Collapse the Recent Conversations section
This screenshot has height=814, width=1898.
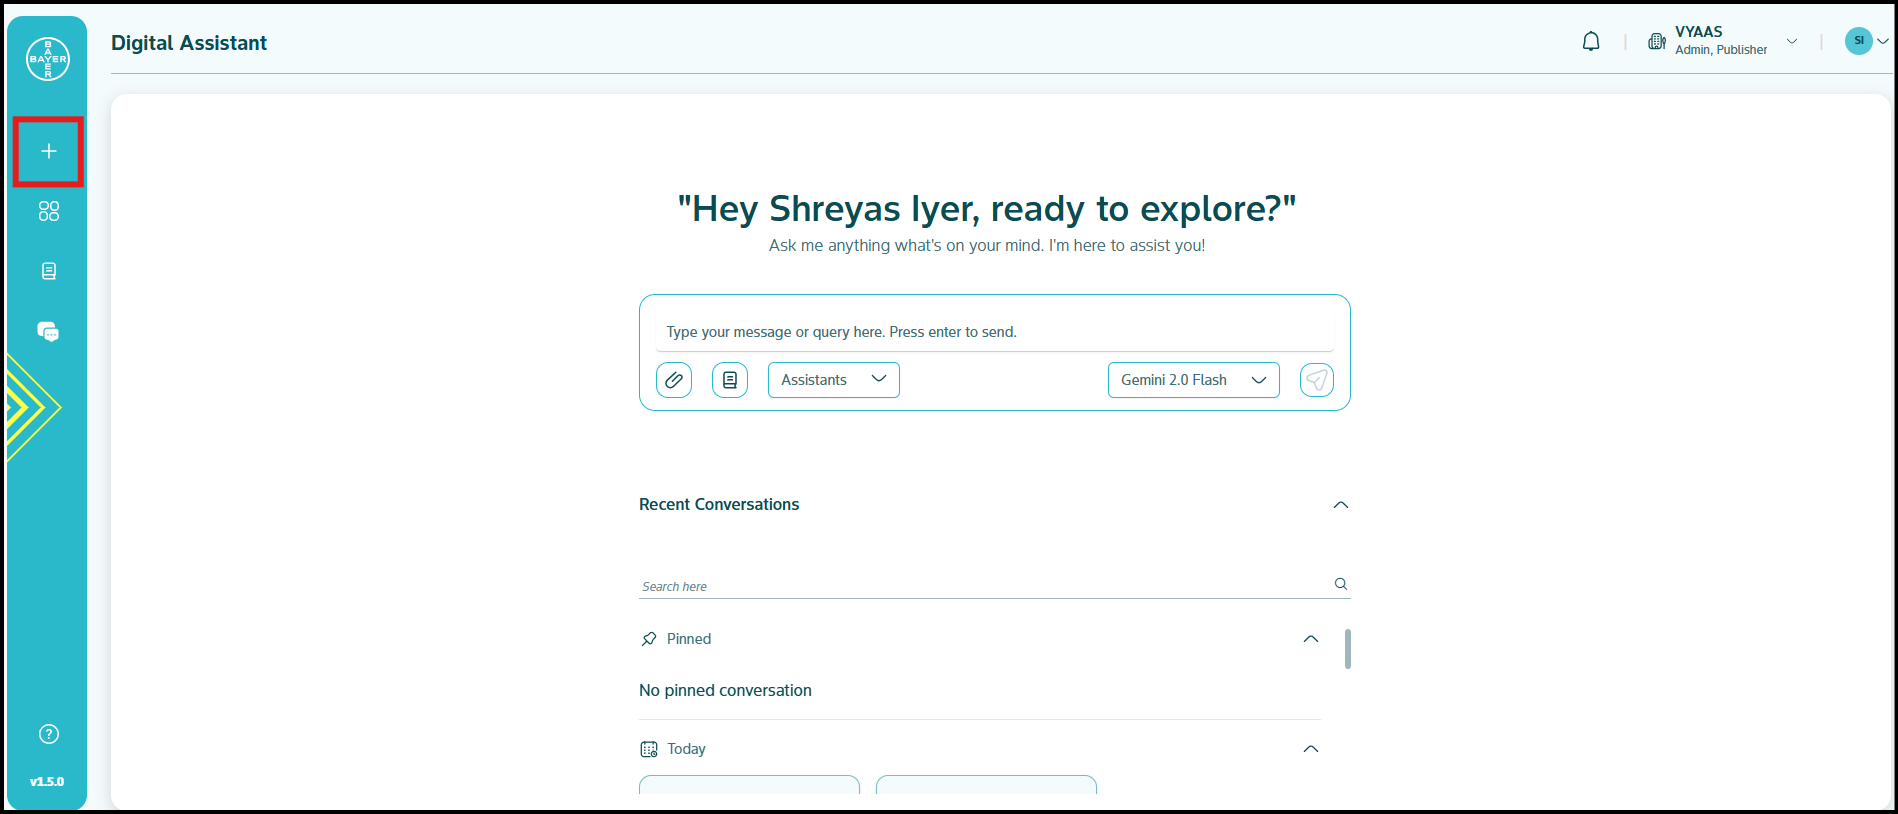coord(1341,505)
